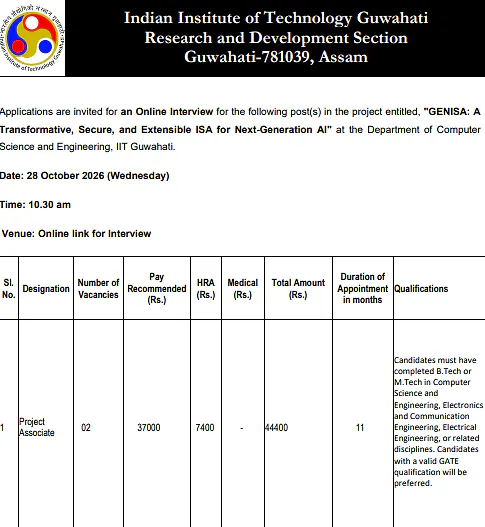Click the pay value '37000'
This screenshot has width=485, height=527.
[x=149, y=428]
